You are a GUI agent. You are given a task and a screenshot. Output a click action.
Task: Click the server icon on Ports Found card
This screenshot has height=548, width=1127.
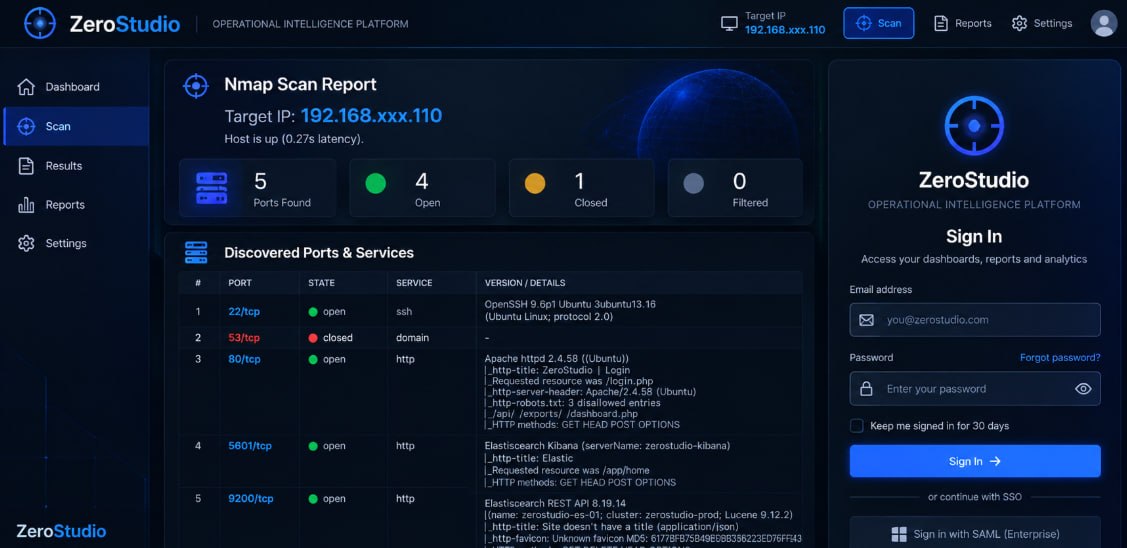click(x=212, y=188)
